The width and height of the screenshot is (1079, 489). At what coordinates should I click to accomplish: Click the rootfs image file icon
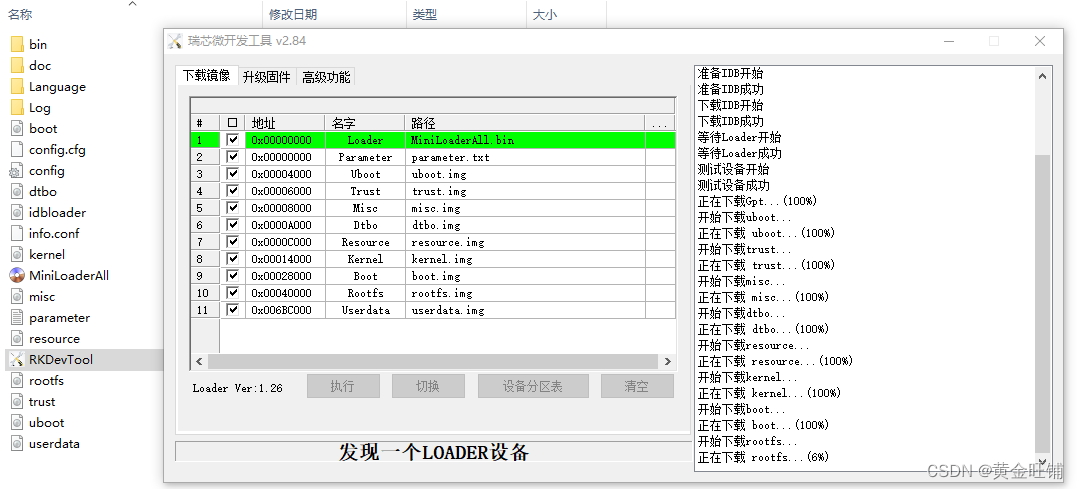pyautogui.click(x=16, y=380)
